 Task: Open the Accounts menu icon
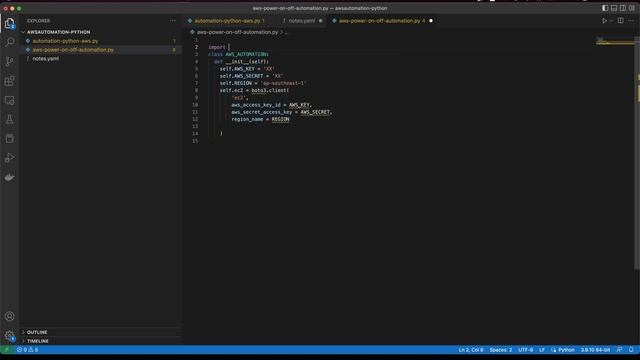click(9, 316)
